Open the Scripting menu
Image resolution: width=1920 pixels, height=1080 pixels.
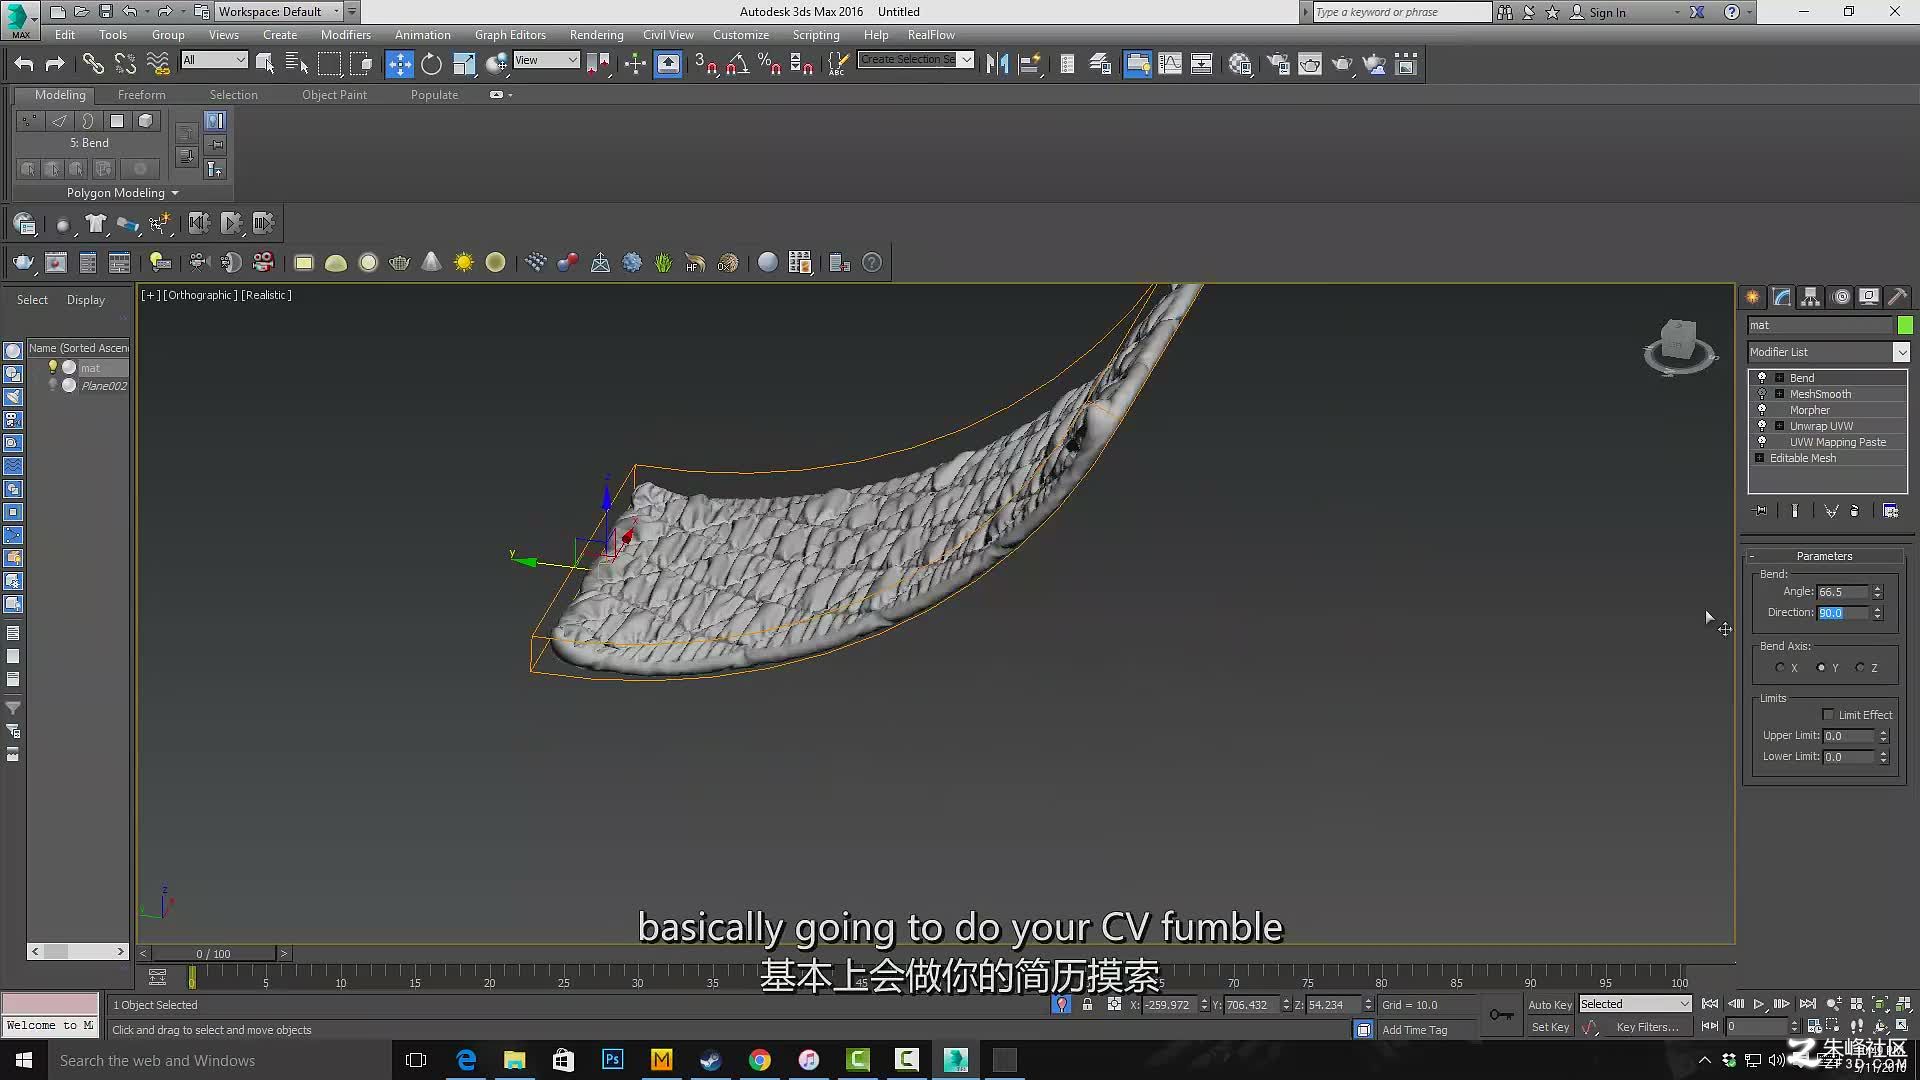[816, 35]
